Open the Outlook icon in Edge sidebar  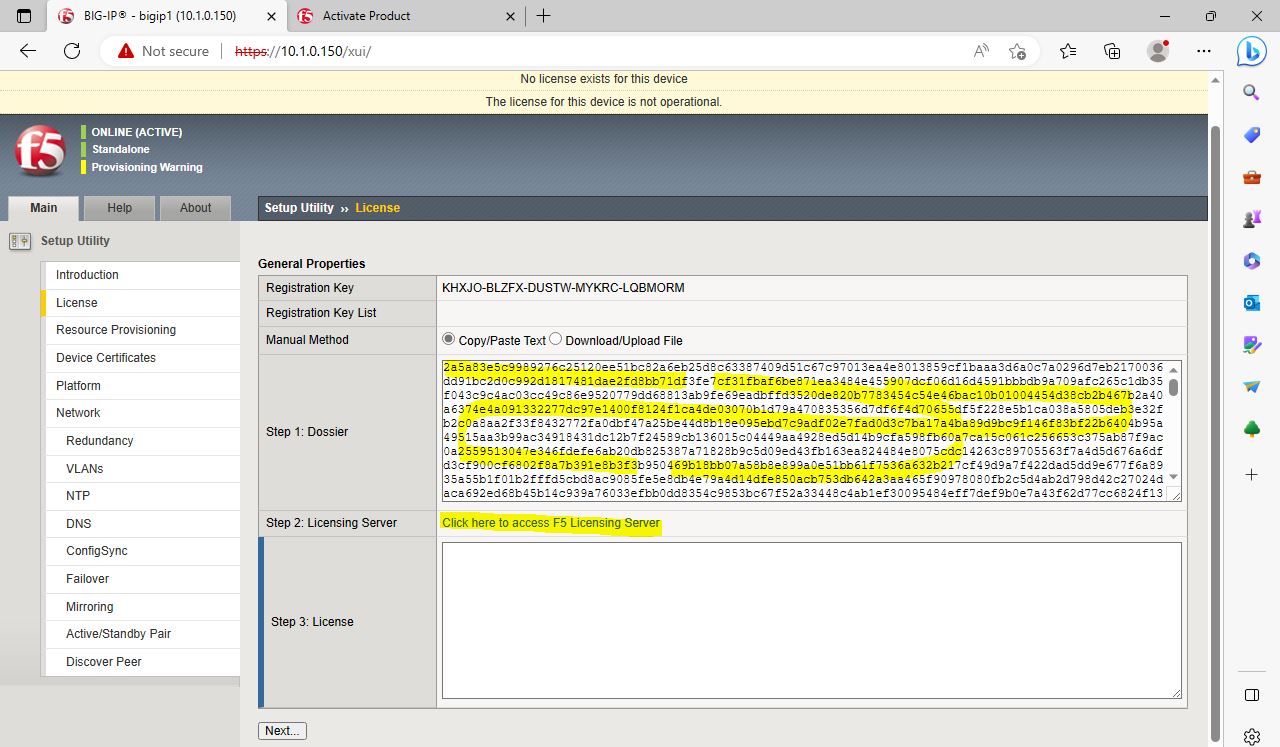coord(1251,302)
